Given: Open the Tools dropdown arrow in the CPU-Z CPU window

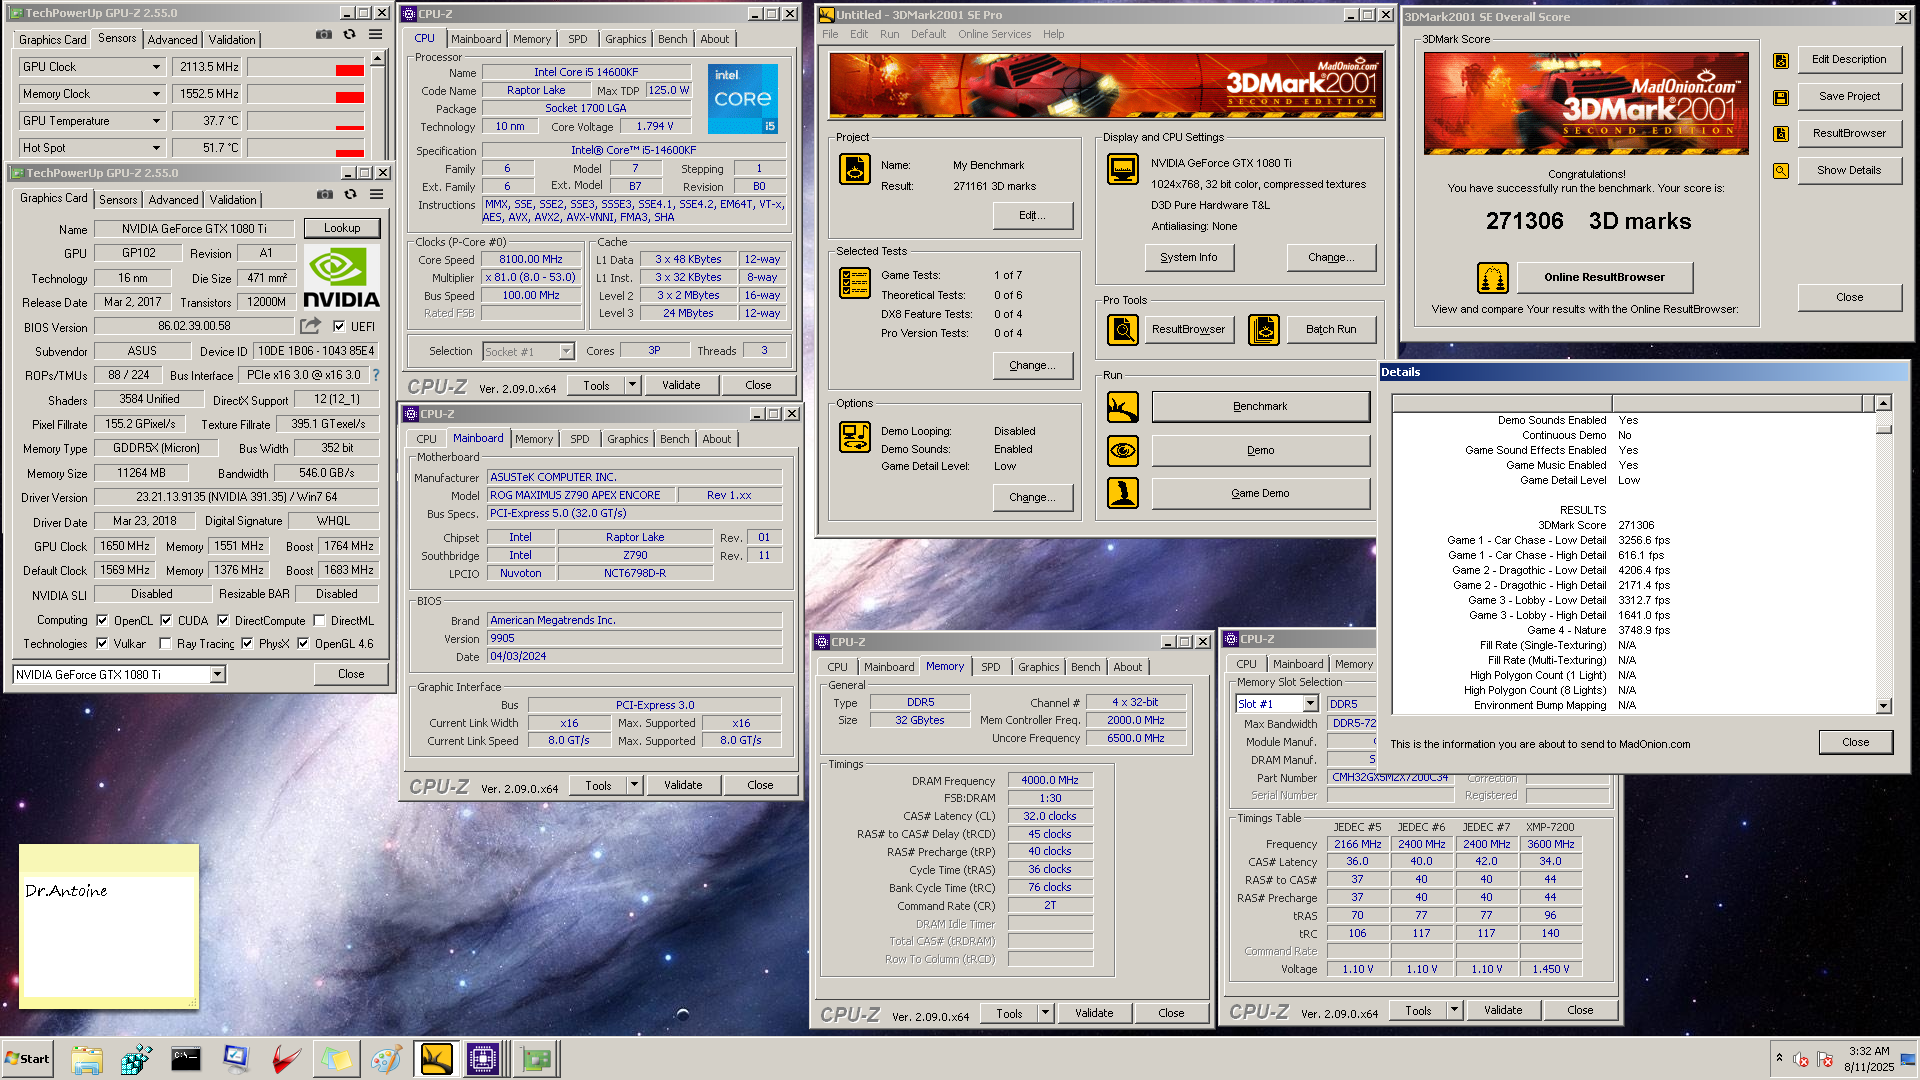Looking at the screenshot, I should pyautogui.click(x=632, y=385).
